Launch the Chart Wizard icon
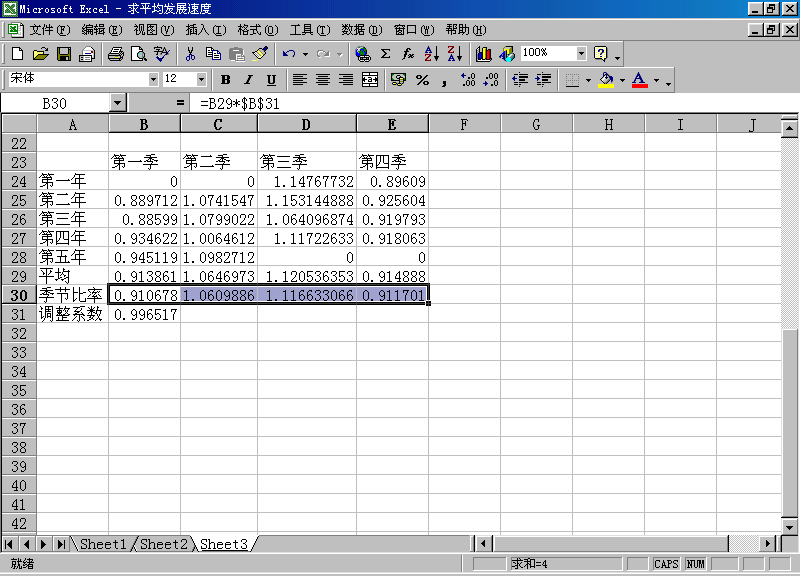Screen dimensions: 800x576 [484, 54]
